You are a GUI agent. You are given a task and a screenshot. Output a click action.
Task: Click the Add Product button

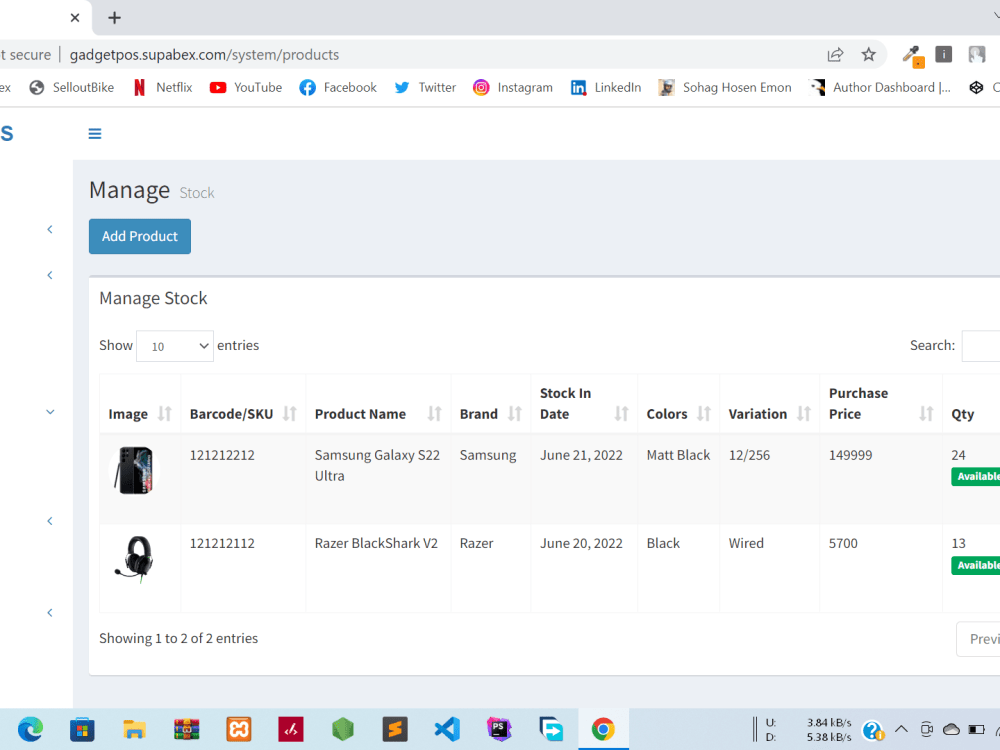(139, 236)
